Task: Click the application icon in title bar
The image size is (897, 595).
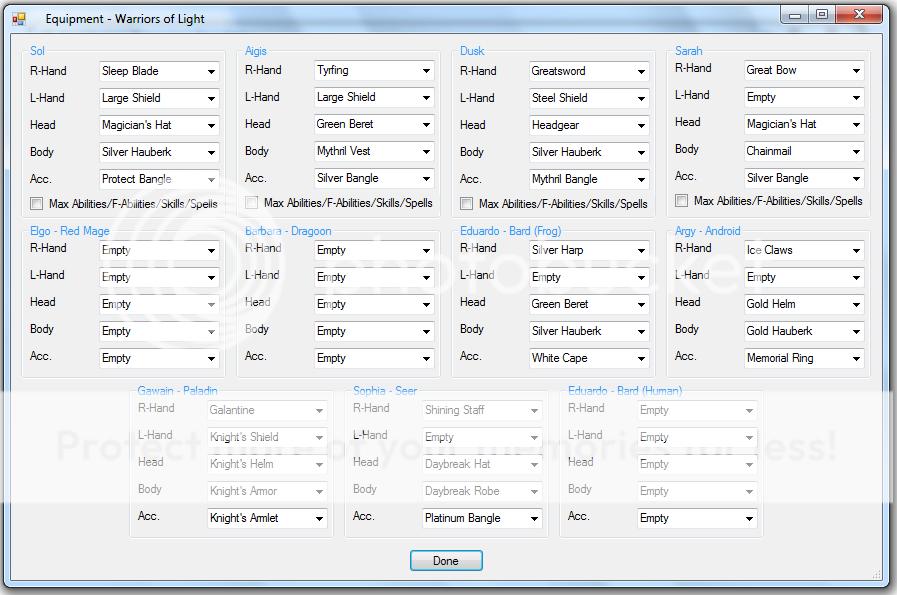Action: pos(19,19)
